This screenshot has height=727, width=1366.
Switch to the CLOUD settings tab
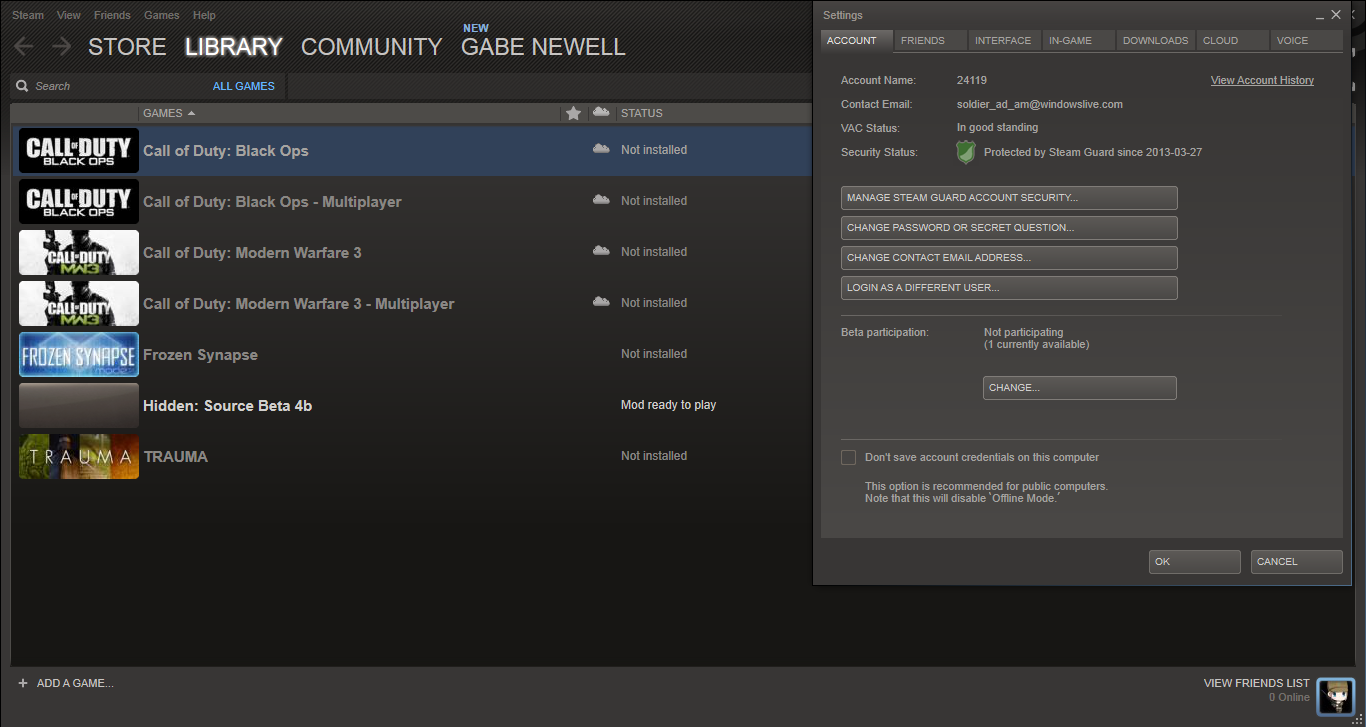click(1231, 41)
